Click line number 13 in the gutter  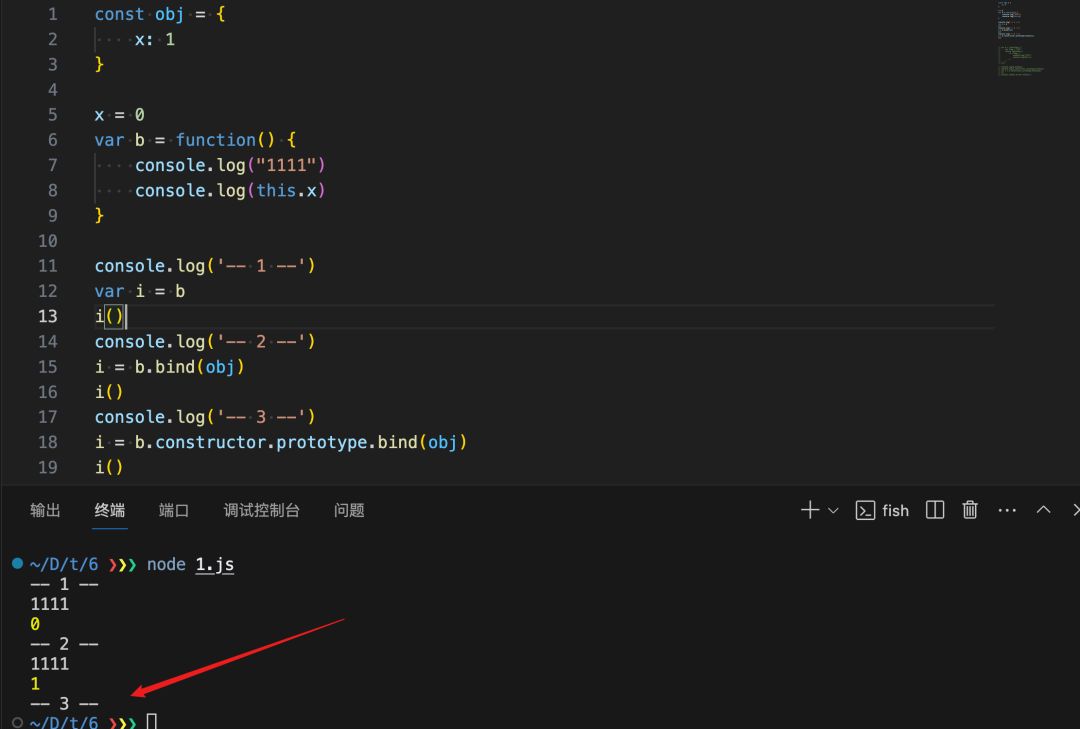47,316
